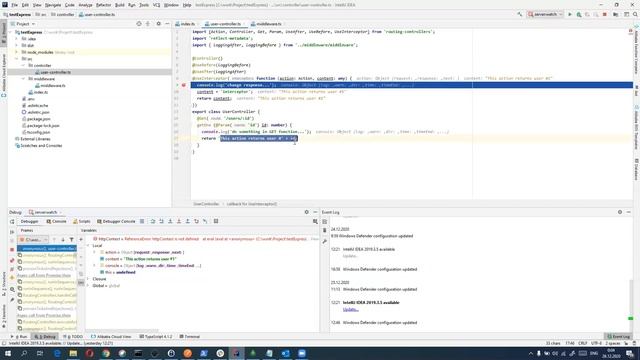The width and height of the screenshot is (640, 360).
Task: Open the thread selector dropdown in Frames
Action: point(33,240)
